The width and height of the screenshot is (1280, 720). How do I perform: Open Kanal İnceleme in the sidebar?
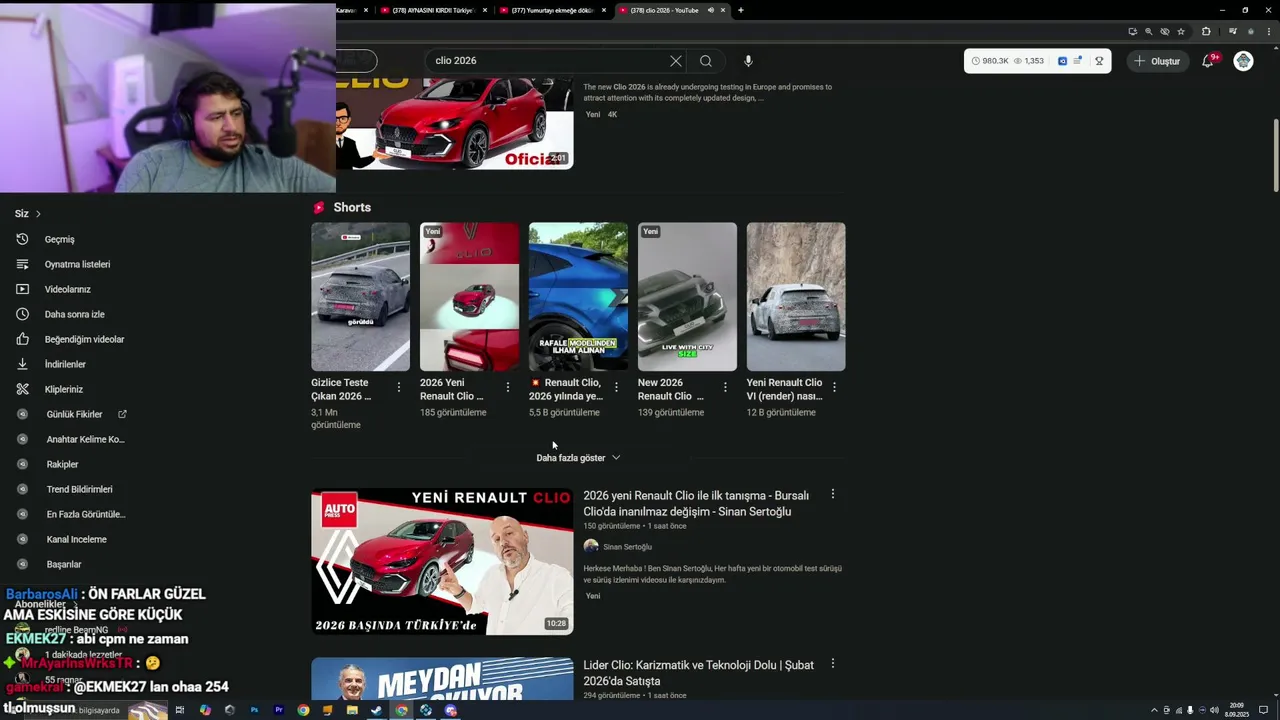click(76, 539)
